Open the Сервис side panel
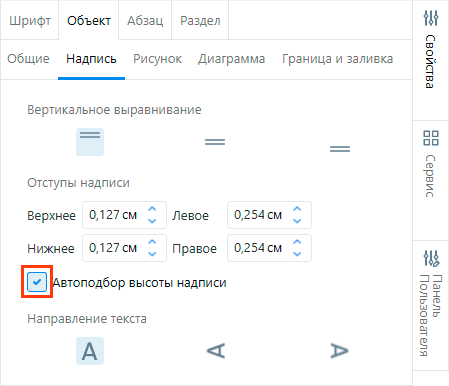The height and width of the screenshot is (386, 449). coord(431,180)
